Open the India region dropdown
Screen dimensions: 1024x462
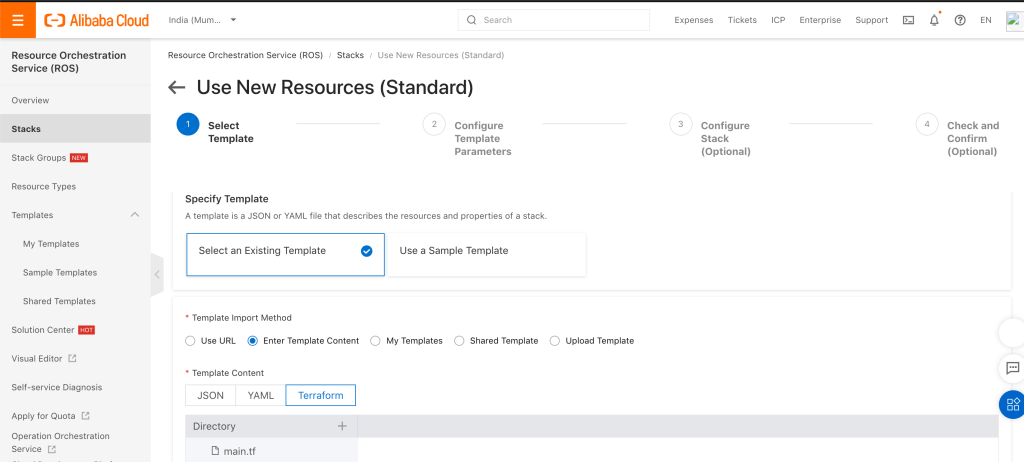203,20
